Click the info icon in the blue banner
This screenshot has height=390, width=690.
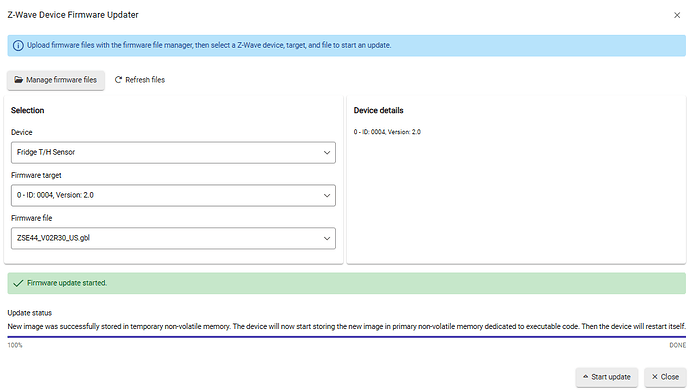click(18, 45)
